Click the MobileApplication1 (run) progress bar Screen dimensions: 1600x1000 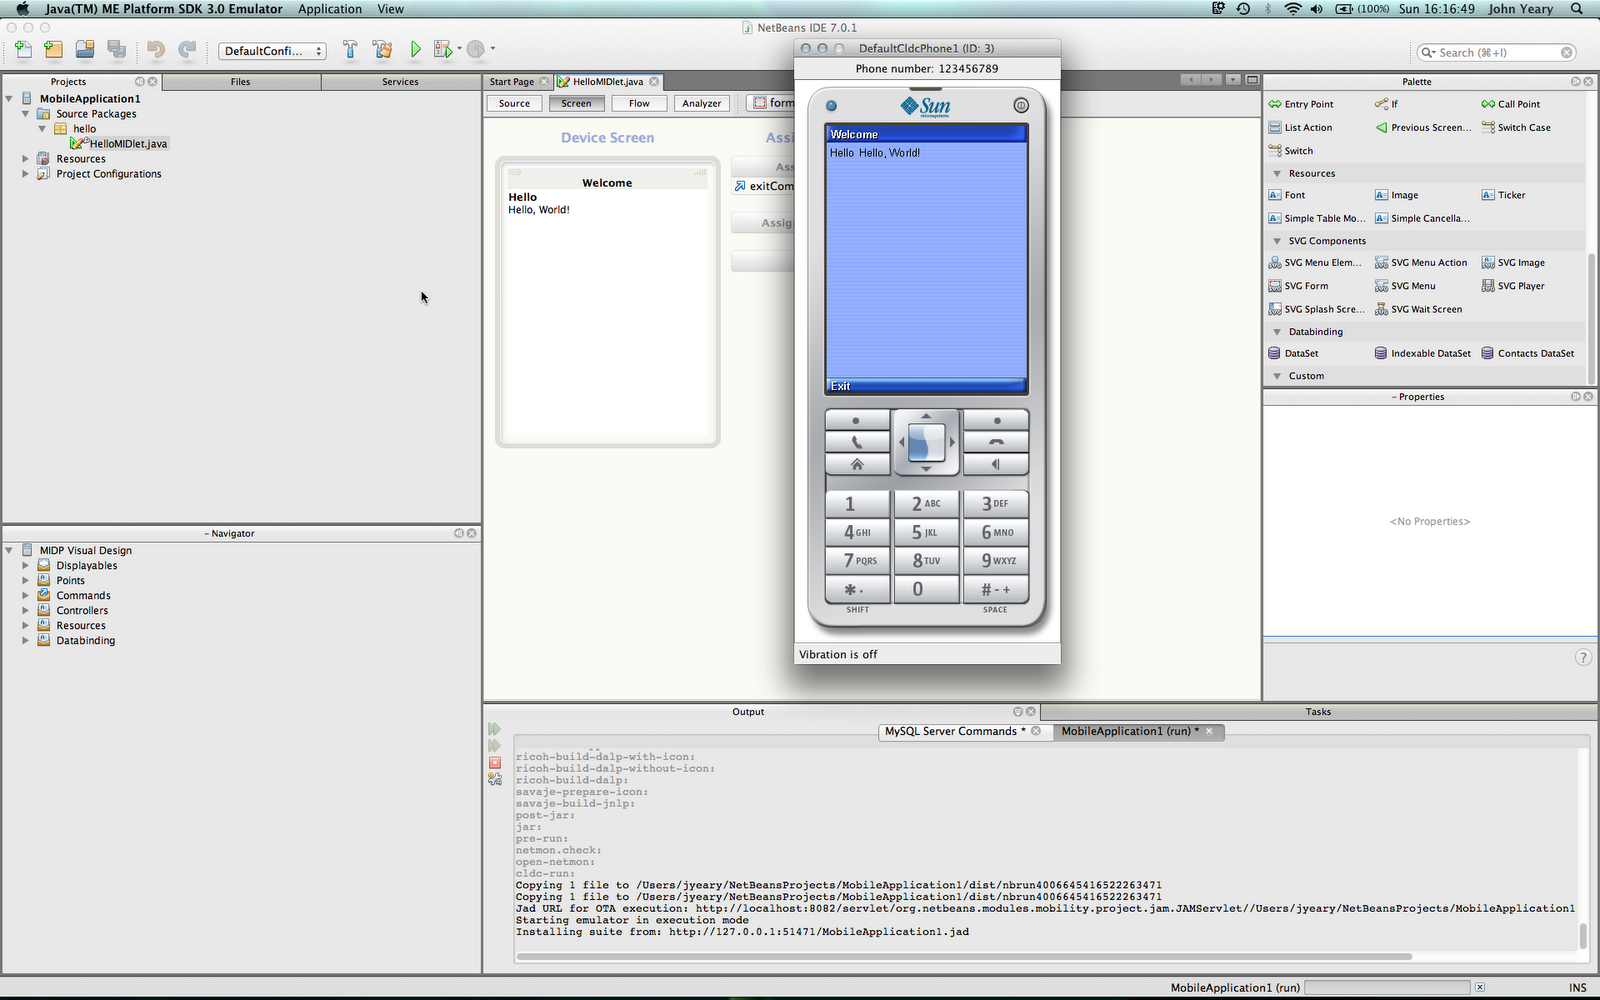coord(1387,987)
